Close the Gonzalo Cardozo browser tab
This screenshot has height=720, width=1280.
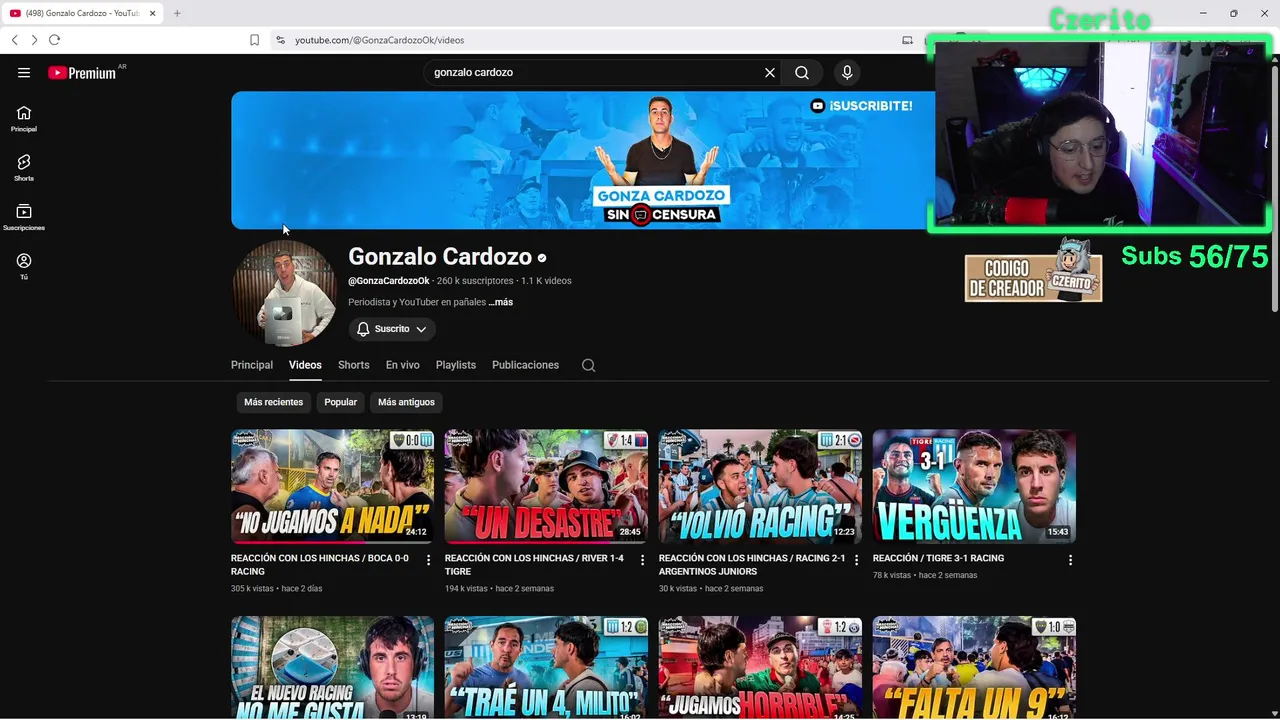[152, 13]
